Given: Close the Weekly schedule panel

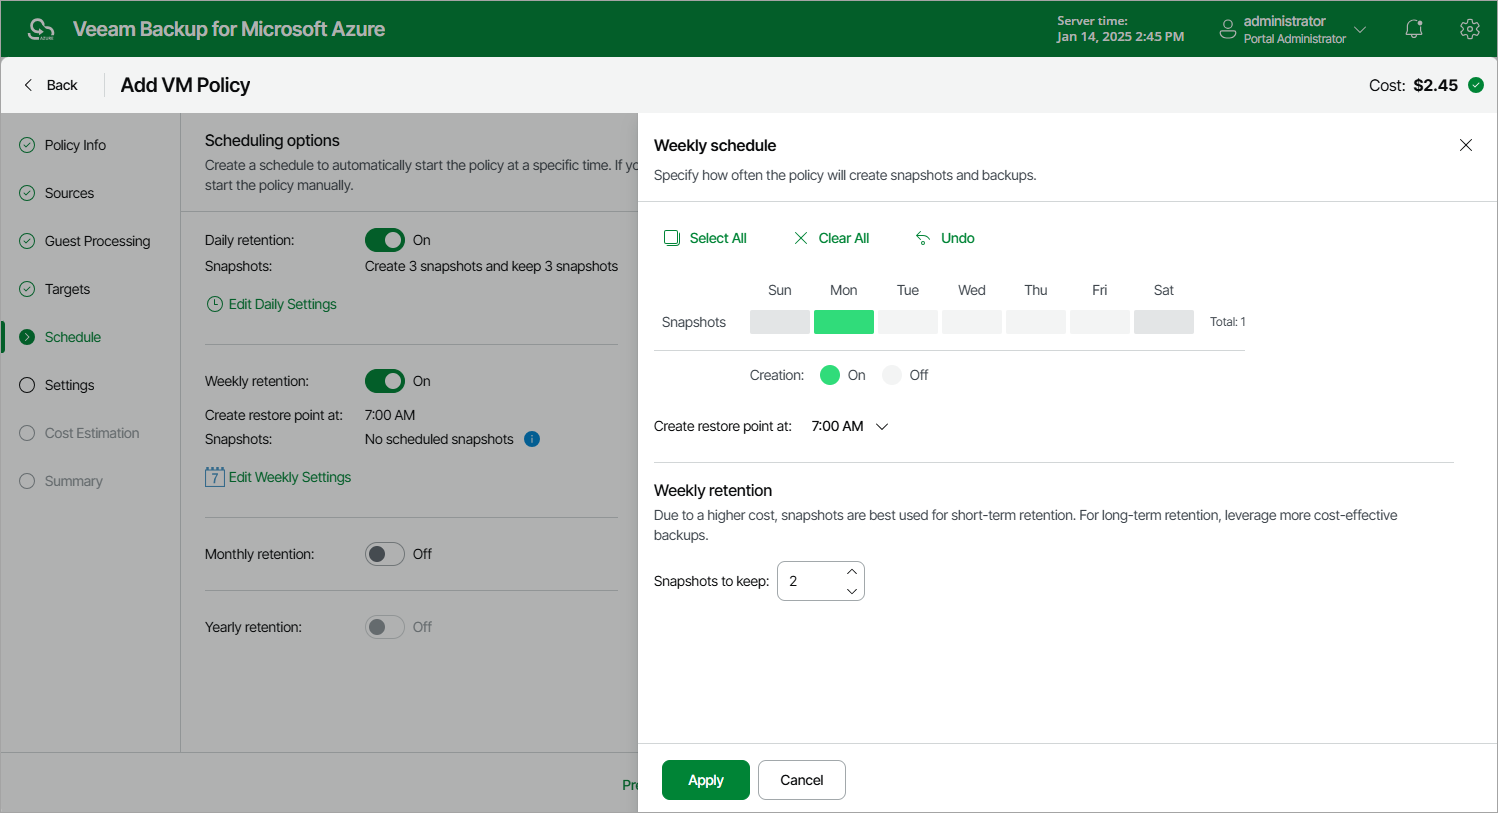Looking at the screenshot, I should tap(1466, 145).
